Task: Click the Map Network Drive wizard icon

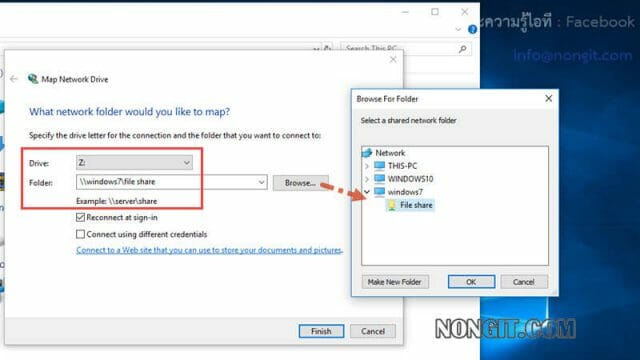Action: click(x=33, y=79)
